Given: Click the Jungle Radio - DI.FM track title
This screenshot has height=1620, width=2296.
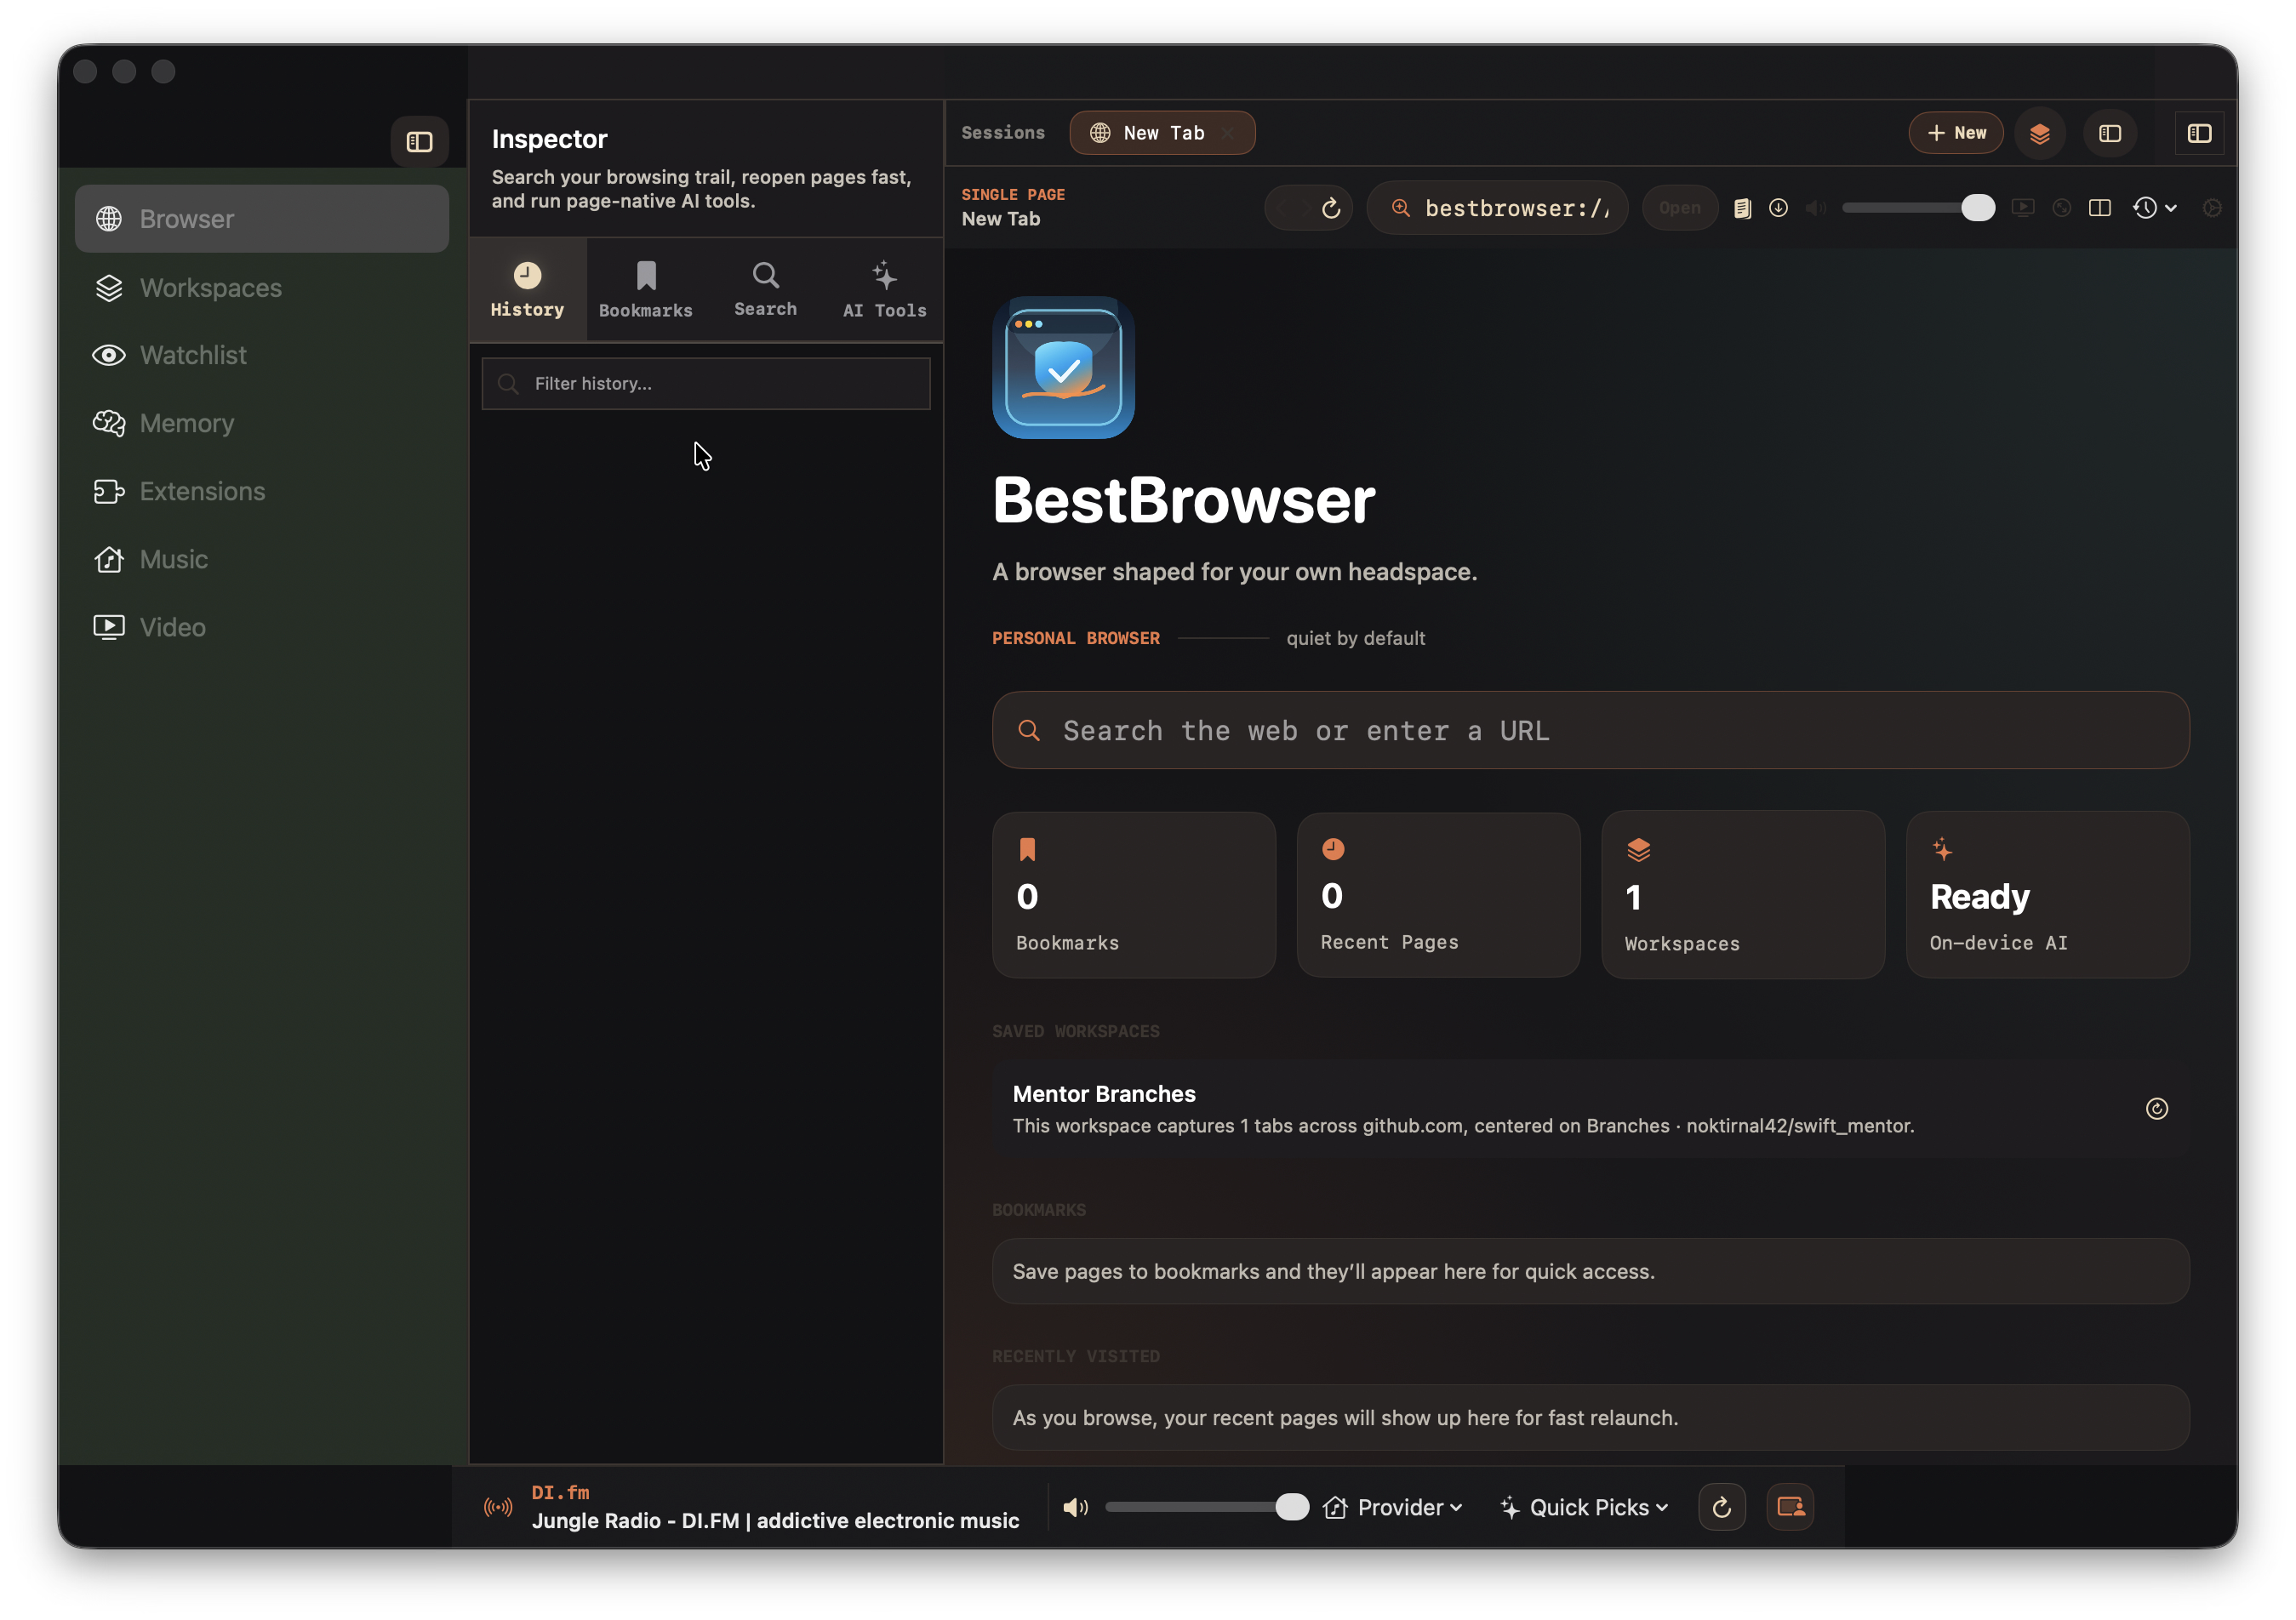Looking at the screenshot, I should (x=775, y=1520).
